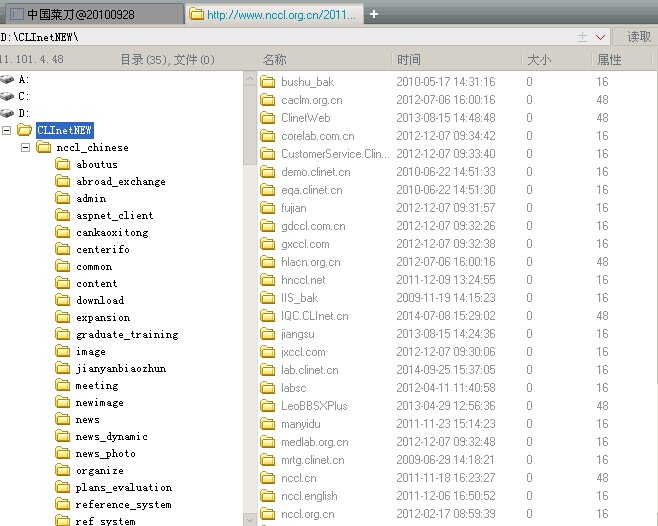Select news_photo in the tree
The image size is (658, 526).
106,453
